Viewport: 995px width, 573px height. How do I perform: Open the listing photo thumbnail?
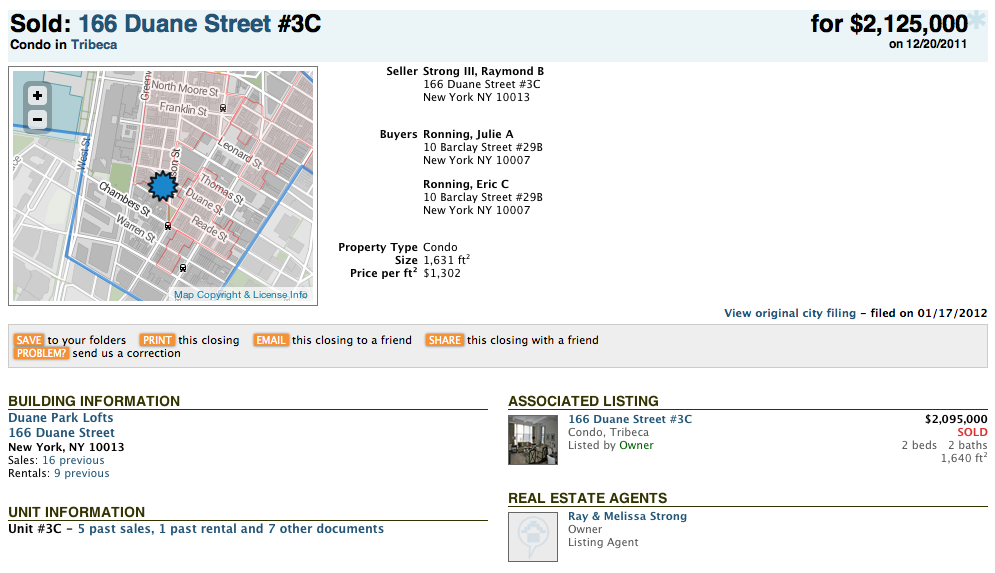(533, 440)
